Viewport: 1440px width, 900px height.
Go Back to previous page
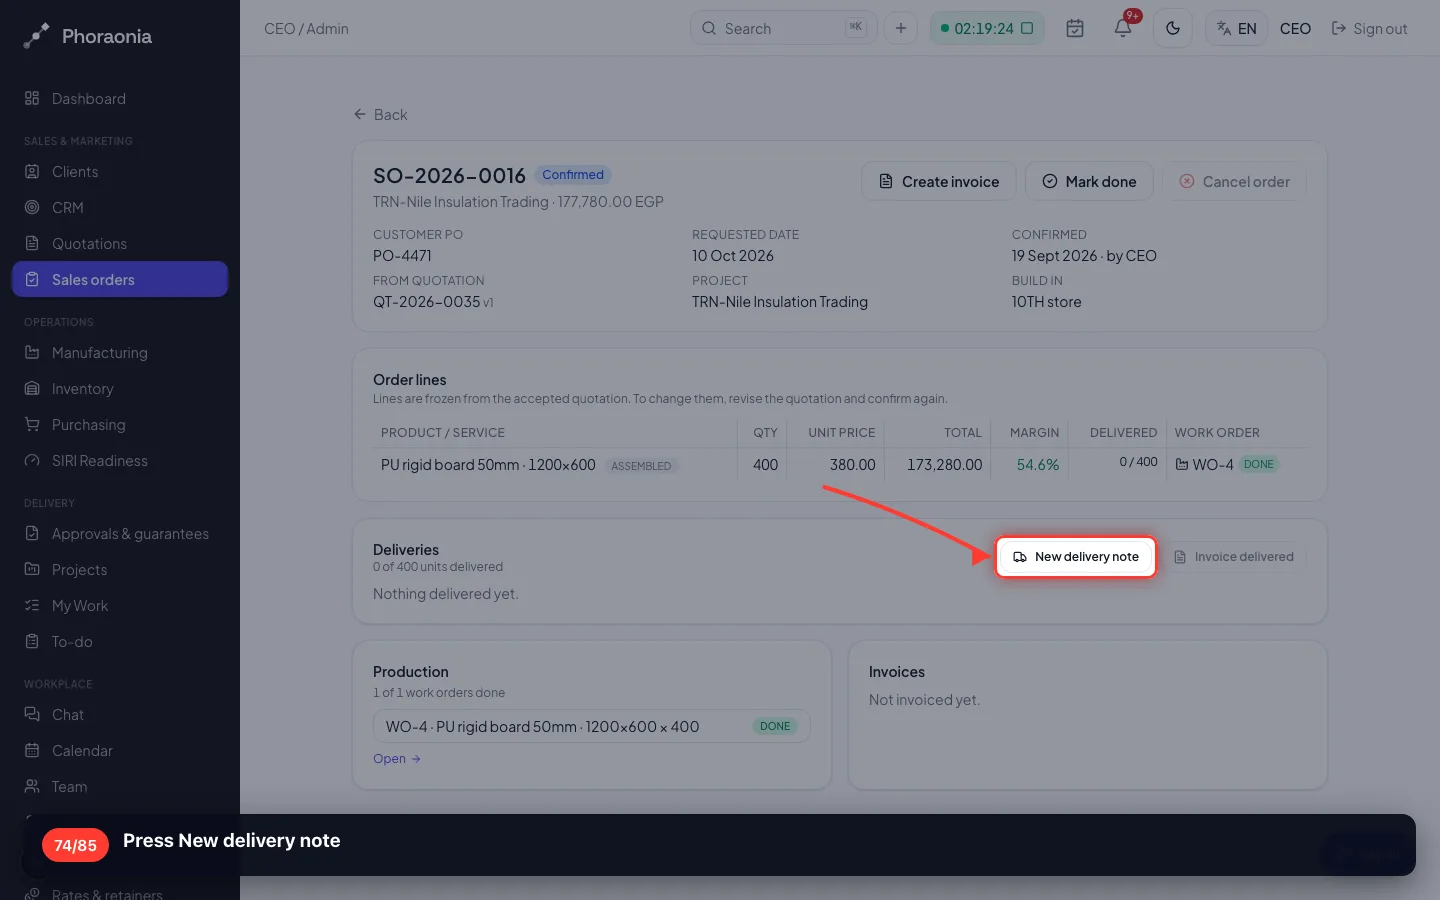coord(380,115)
